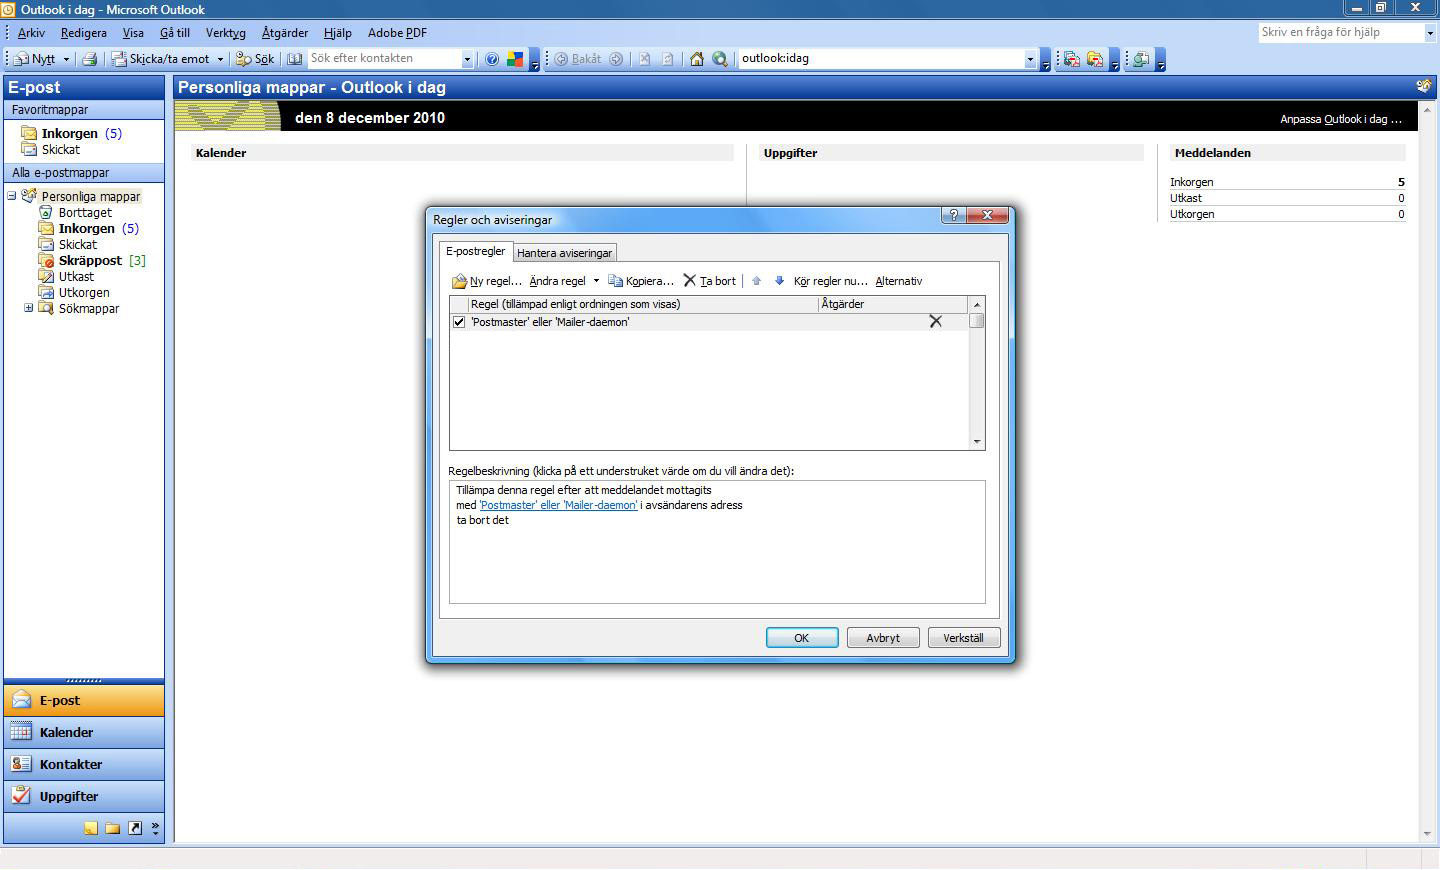Click the Kontakter navigation button
This screenshot has height=870, width=1440.
(84, 764)
